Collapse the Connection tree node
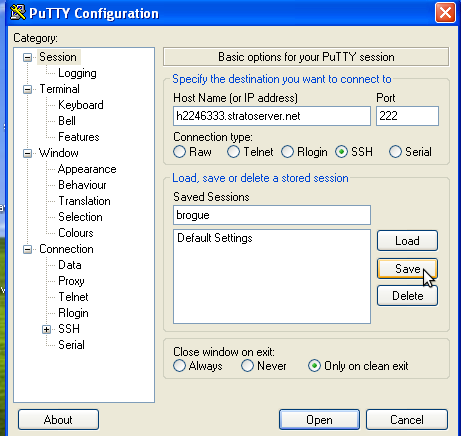The image size is (461, 436). click(27, 249)
